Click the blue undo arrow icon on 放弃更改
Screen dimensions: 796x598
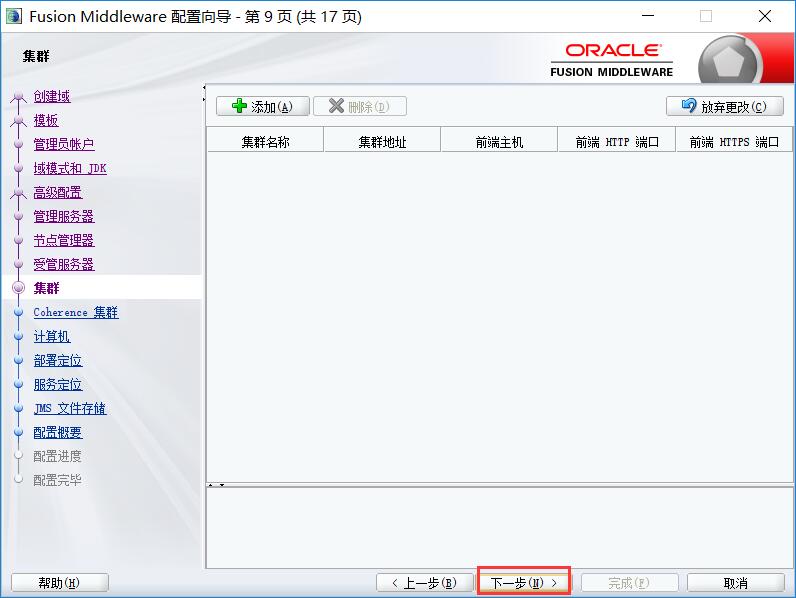[x=689, y=106]
